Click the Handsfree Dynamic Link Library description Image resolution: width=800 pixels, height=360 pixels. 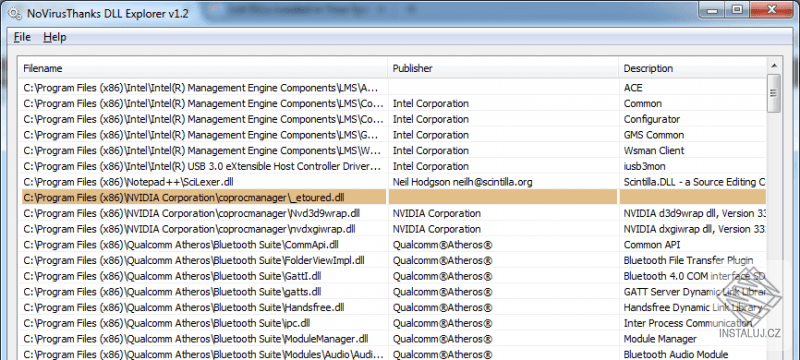click(692, 307)
